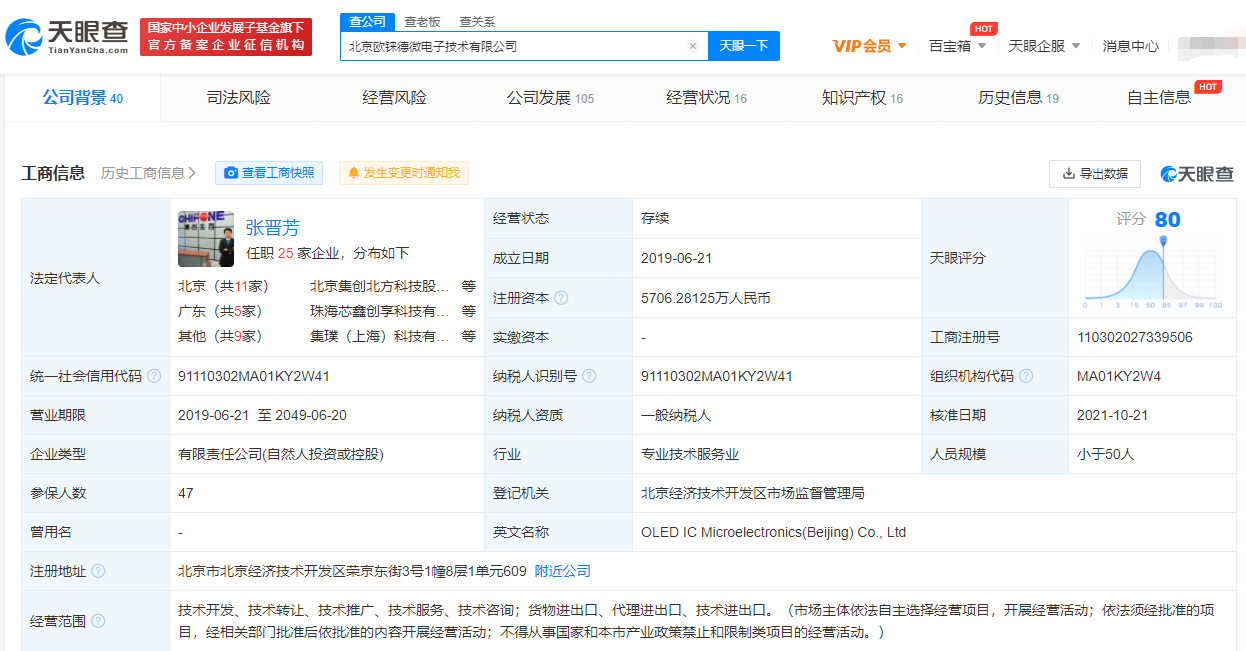Click the help icon beside 注册资本
The height and width of the screenshot is (651, 1246).
point(561,298)
